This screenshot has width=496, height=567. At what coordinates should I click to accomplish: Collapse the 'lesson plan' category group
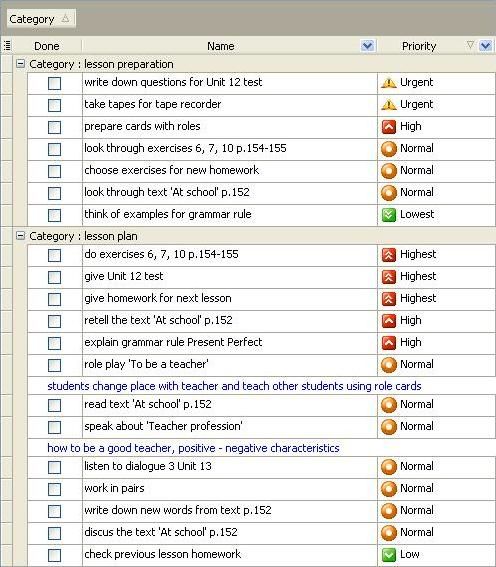(21, 236)
